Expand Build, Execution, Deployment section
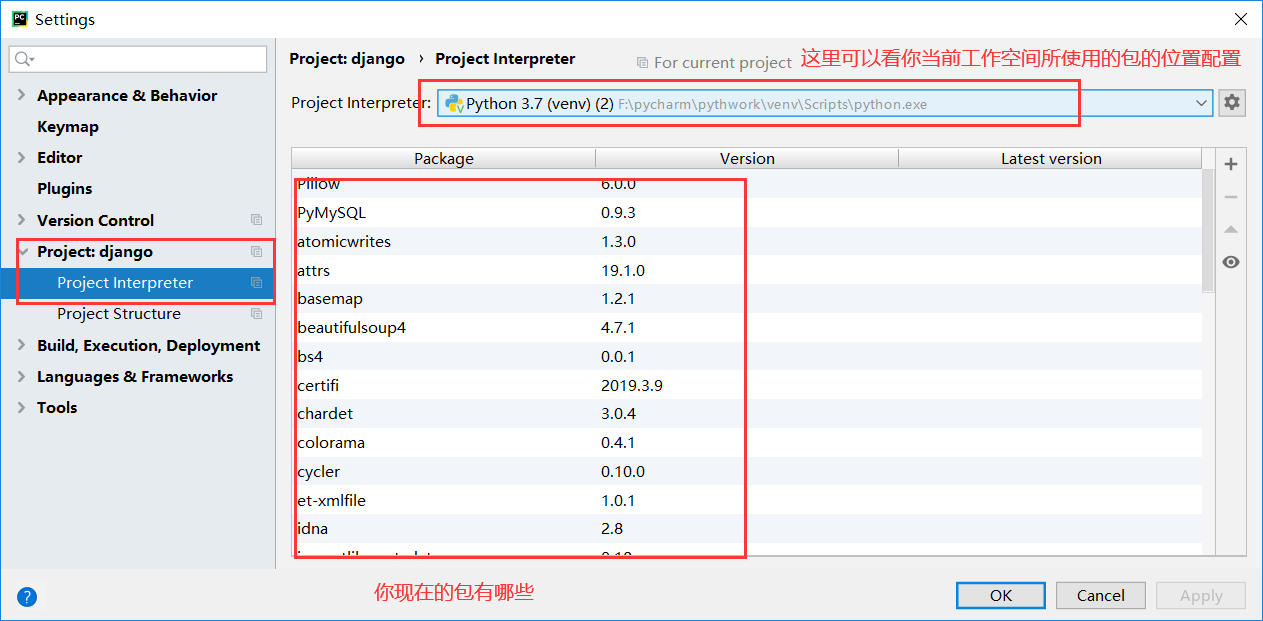The height and width of the screenshot is (621, 1263). [x=20, y=344]
